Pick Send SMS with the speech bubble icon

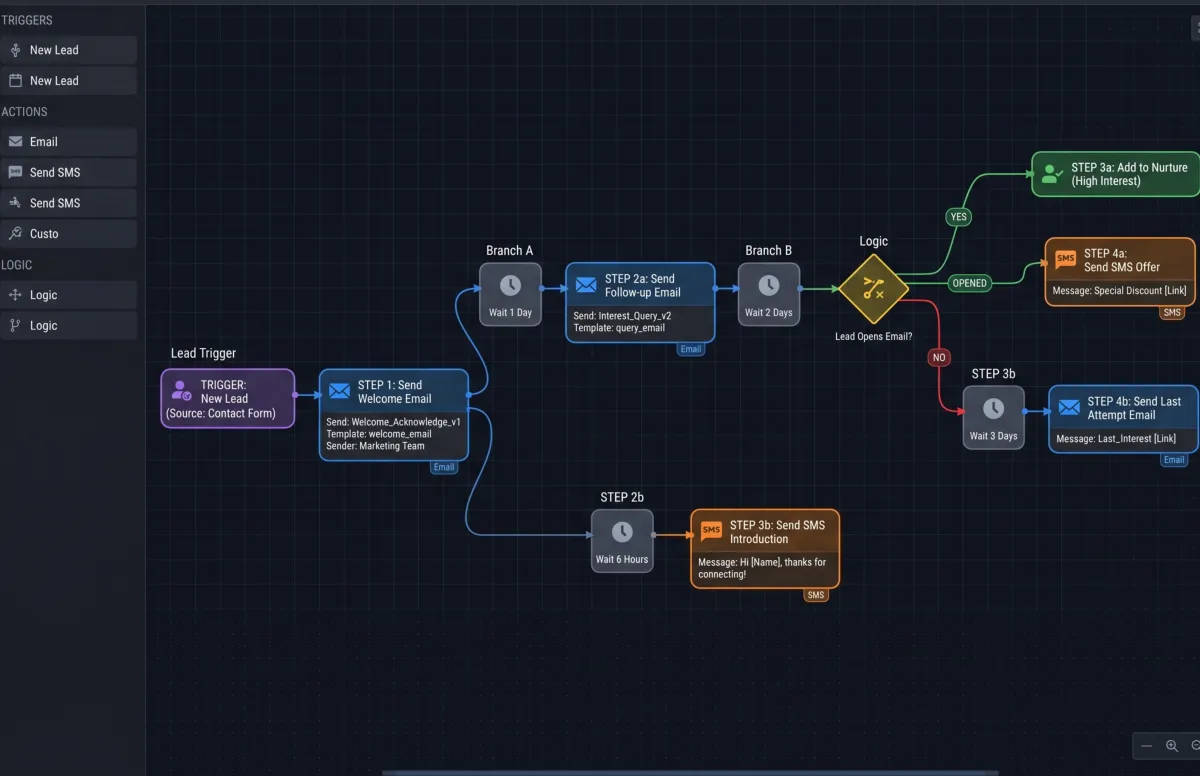[68, 173]
